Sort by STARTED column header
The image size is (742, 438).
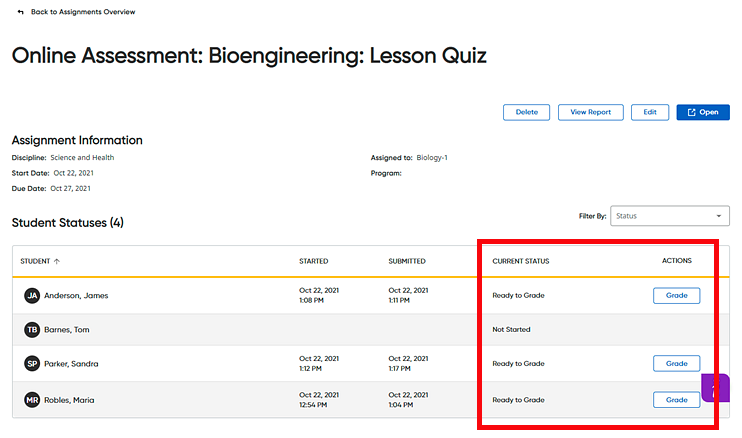click(313, 261)
